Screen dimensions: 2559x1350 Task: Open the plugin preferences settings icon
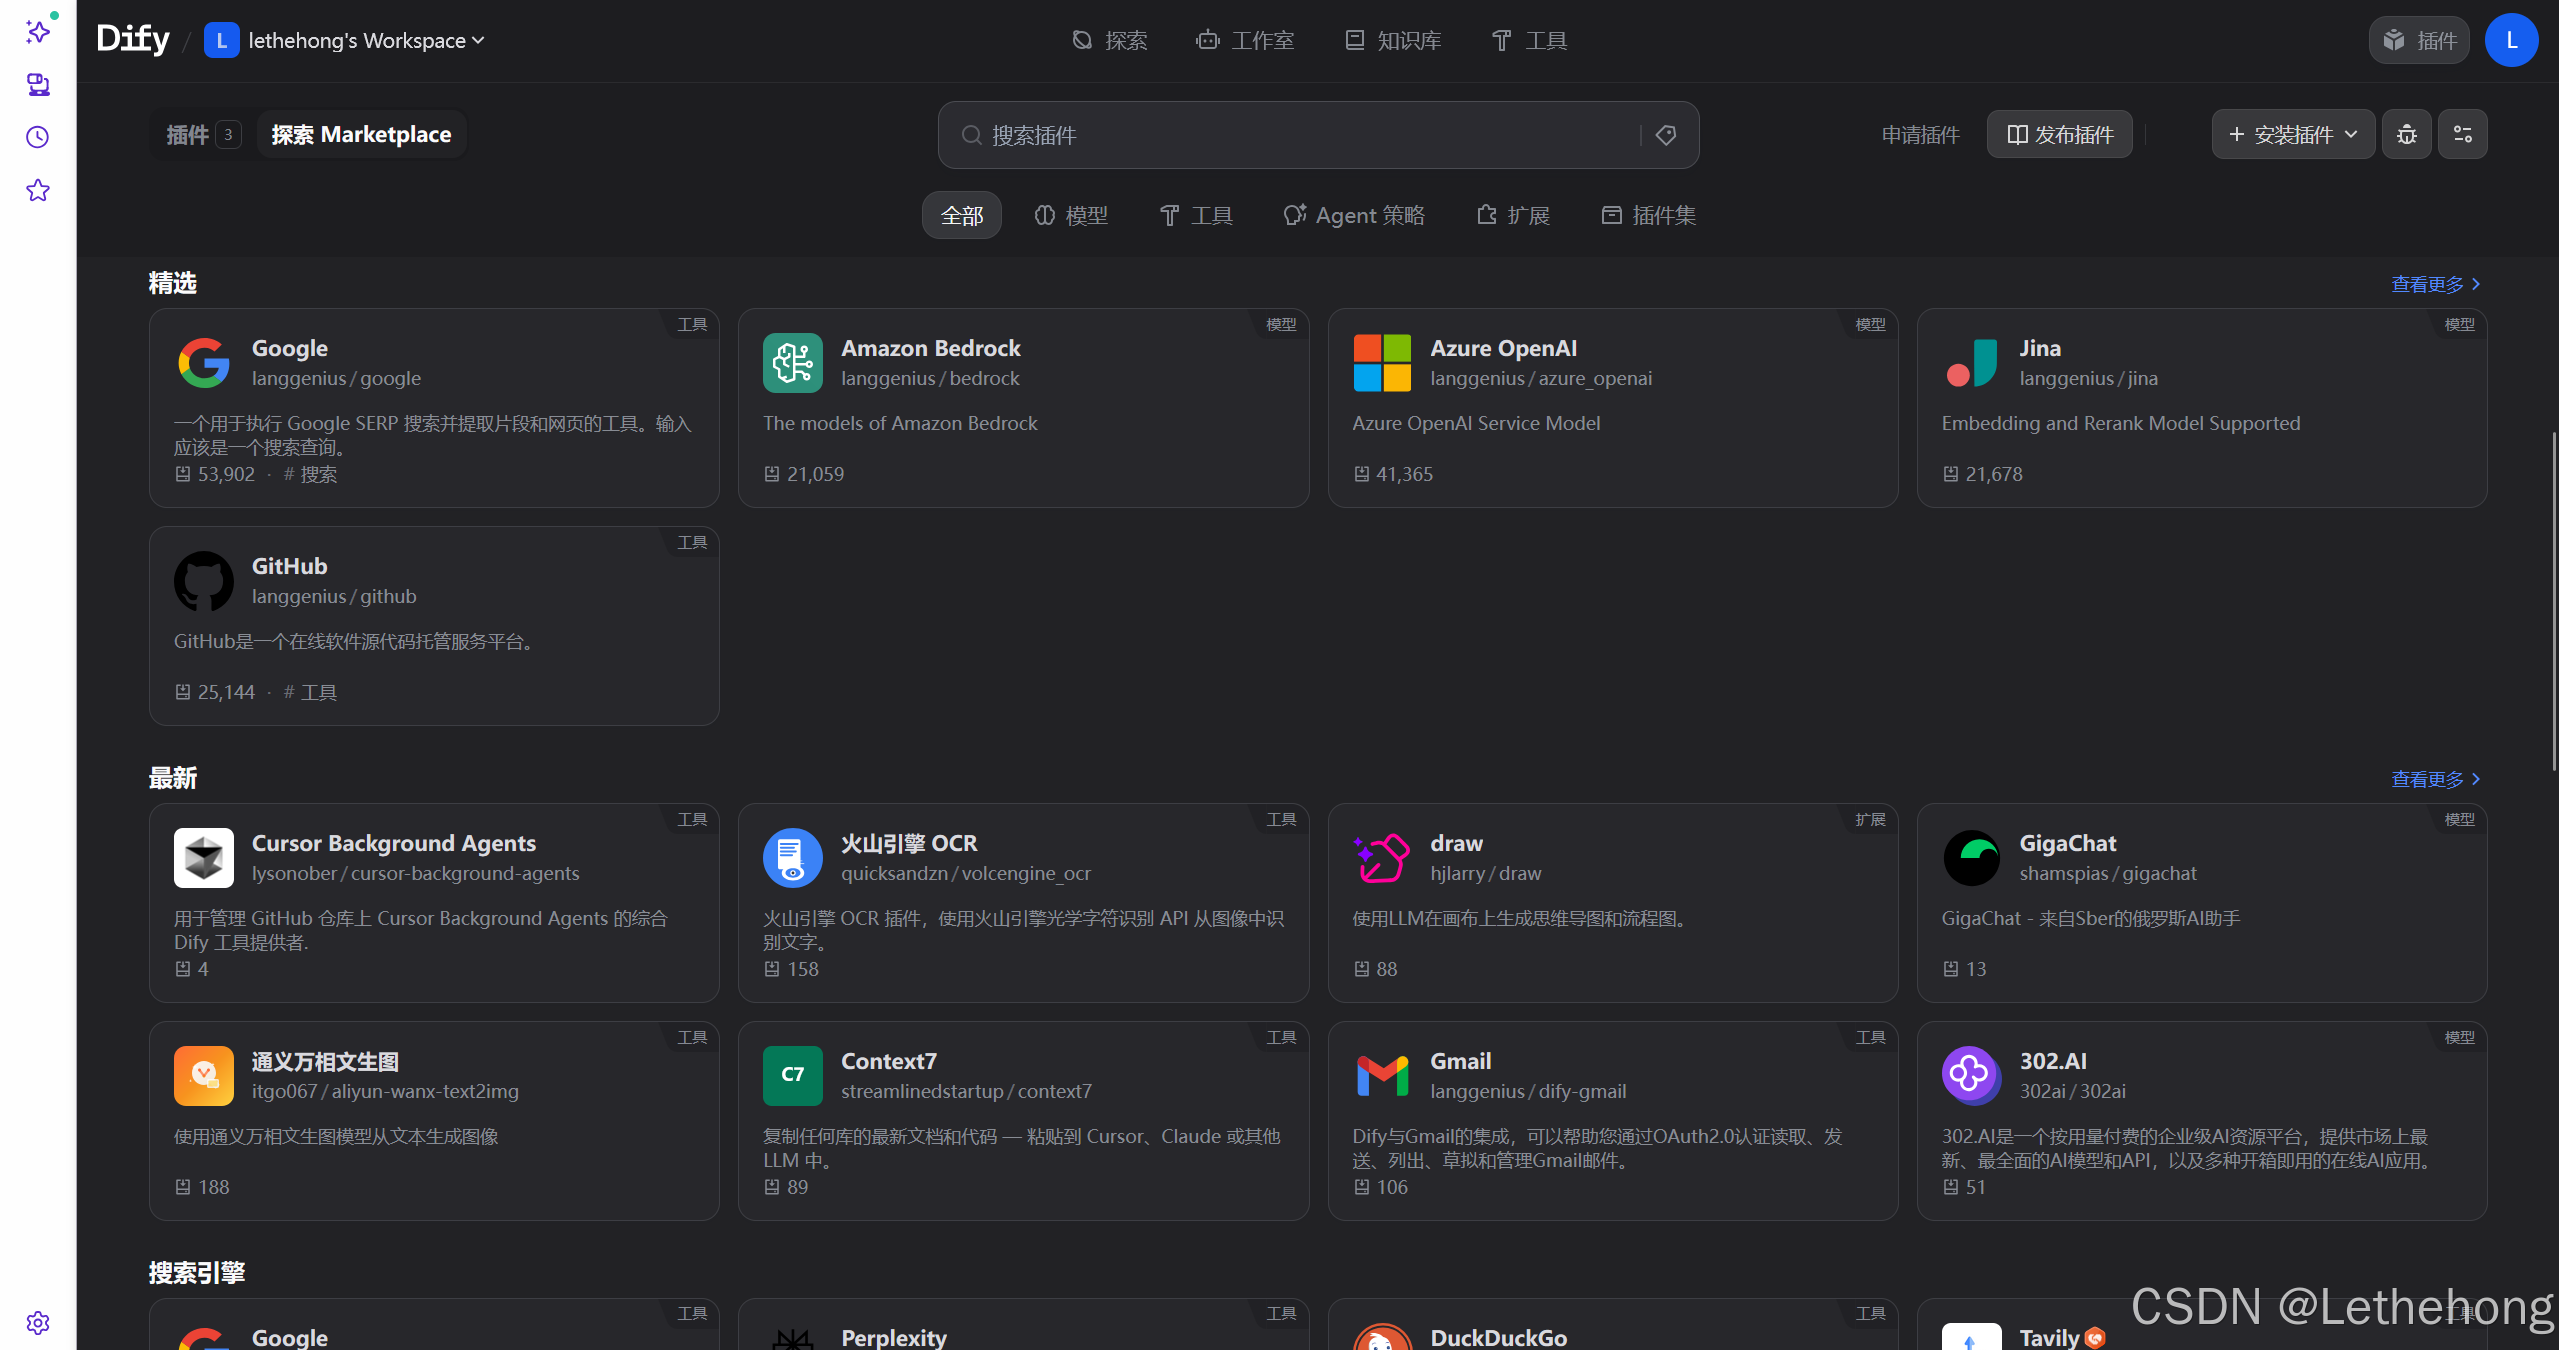click(x=2462, y=135)
